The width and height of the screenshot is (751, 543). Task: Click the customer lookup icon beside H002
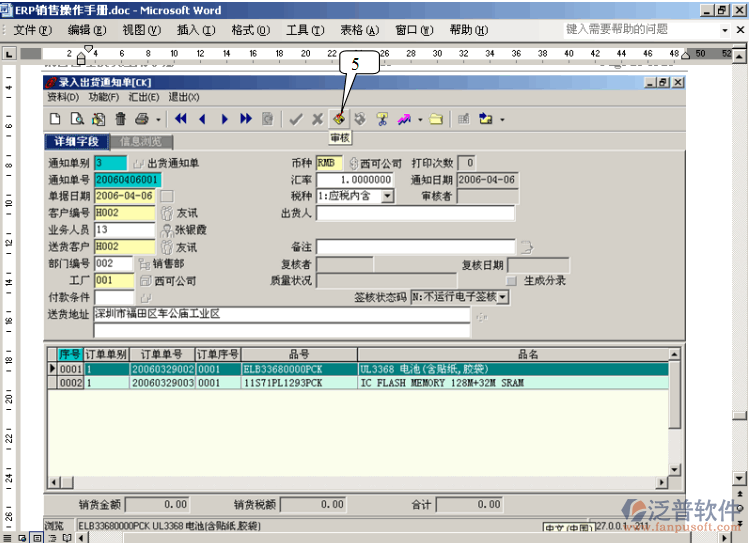[166, 213]
